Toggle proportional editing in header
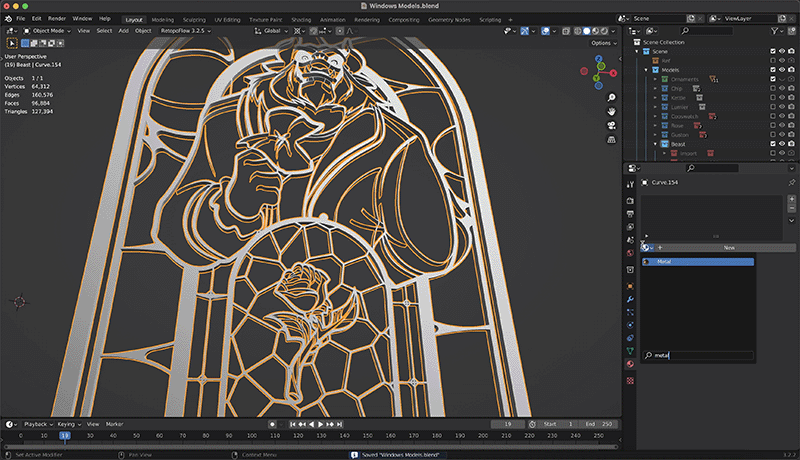This screenshot has width=800, height=460. [x=340, y=31]
